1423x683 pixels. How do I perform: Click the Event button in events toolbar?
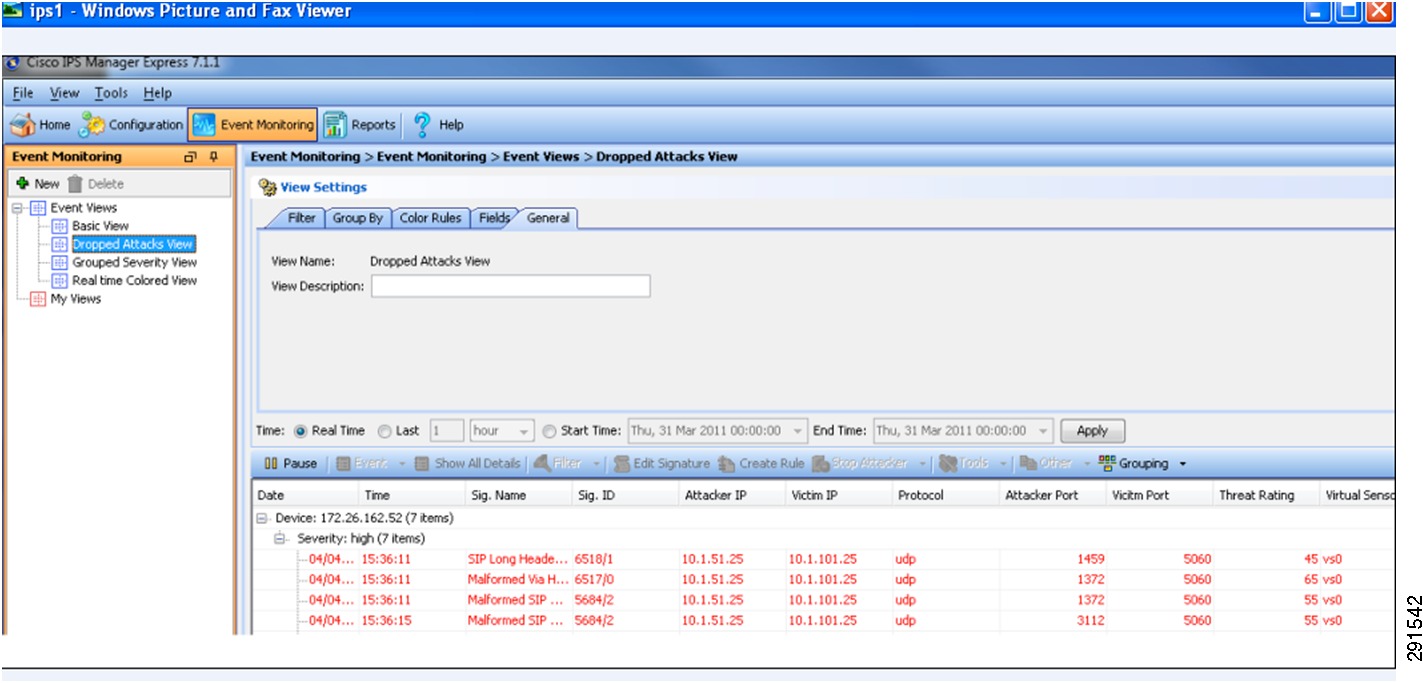362,464
